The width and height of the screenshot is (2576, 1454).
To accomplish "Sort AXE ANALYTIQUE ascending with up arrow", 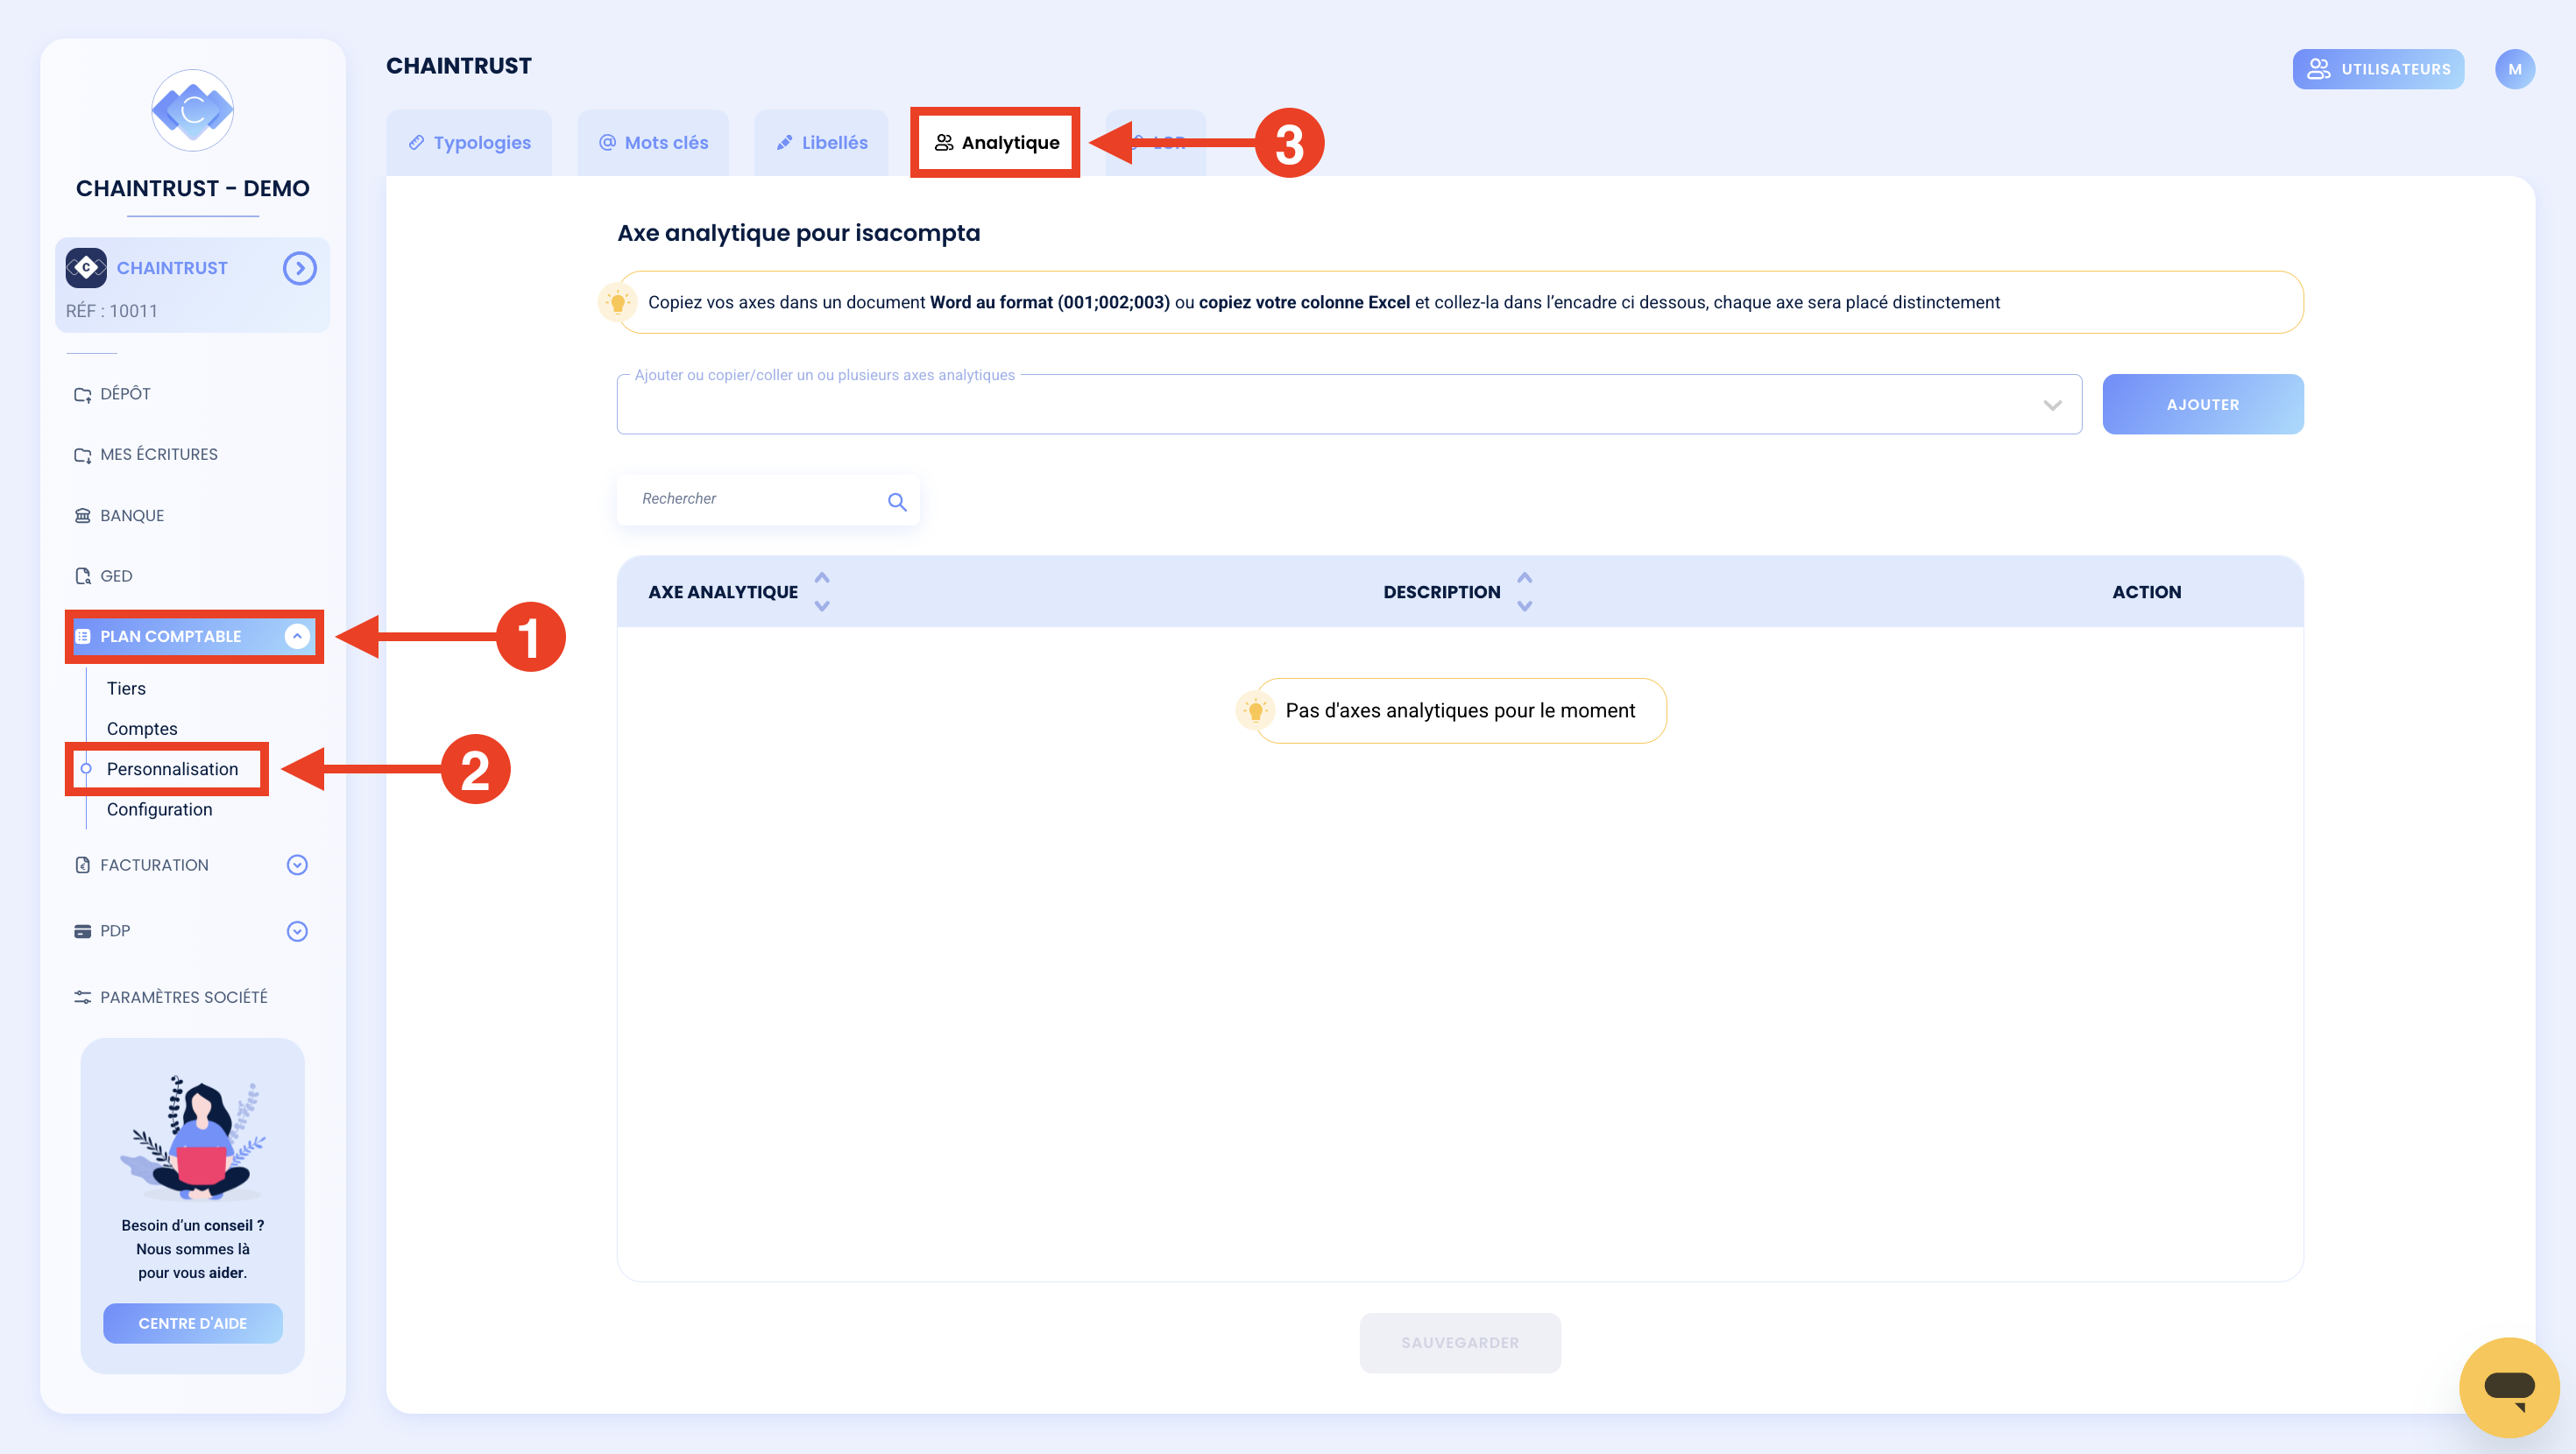I will 822,578.
